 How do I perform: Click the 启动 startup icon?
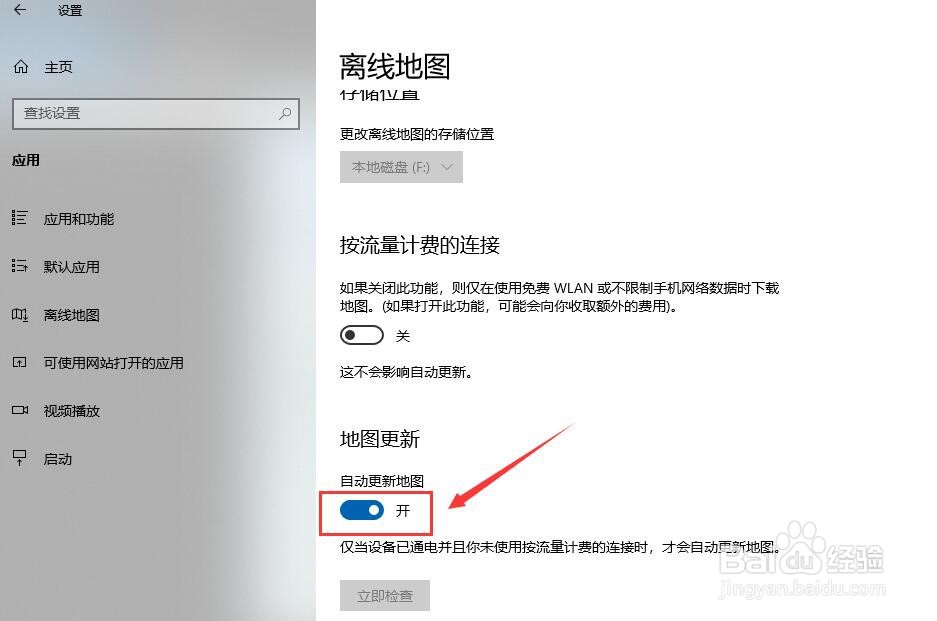[20, 458]
